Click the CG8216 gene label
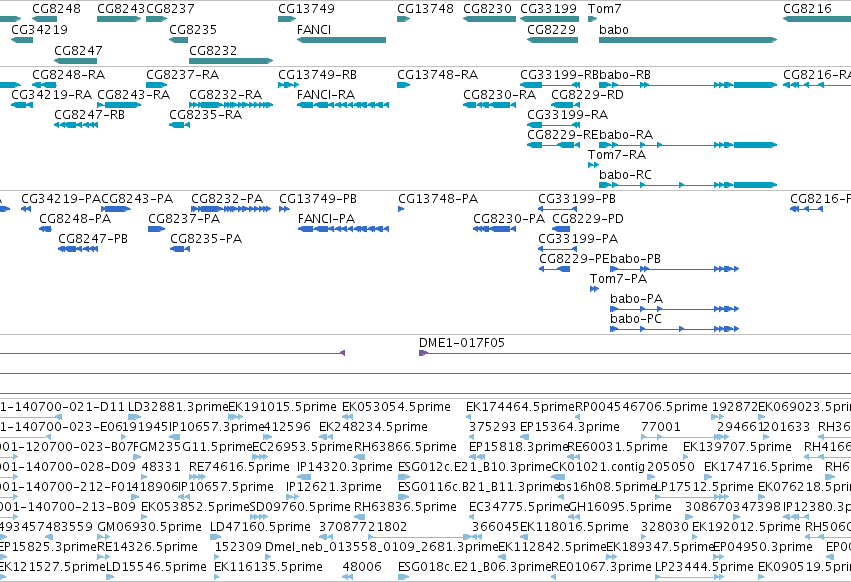The image size is (851, 582). [x=808, y=9]
